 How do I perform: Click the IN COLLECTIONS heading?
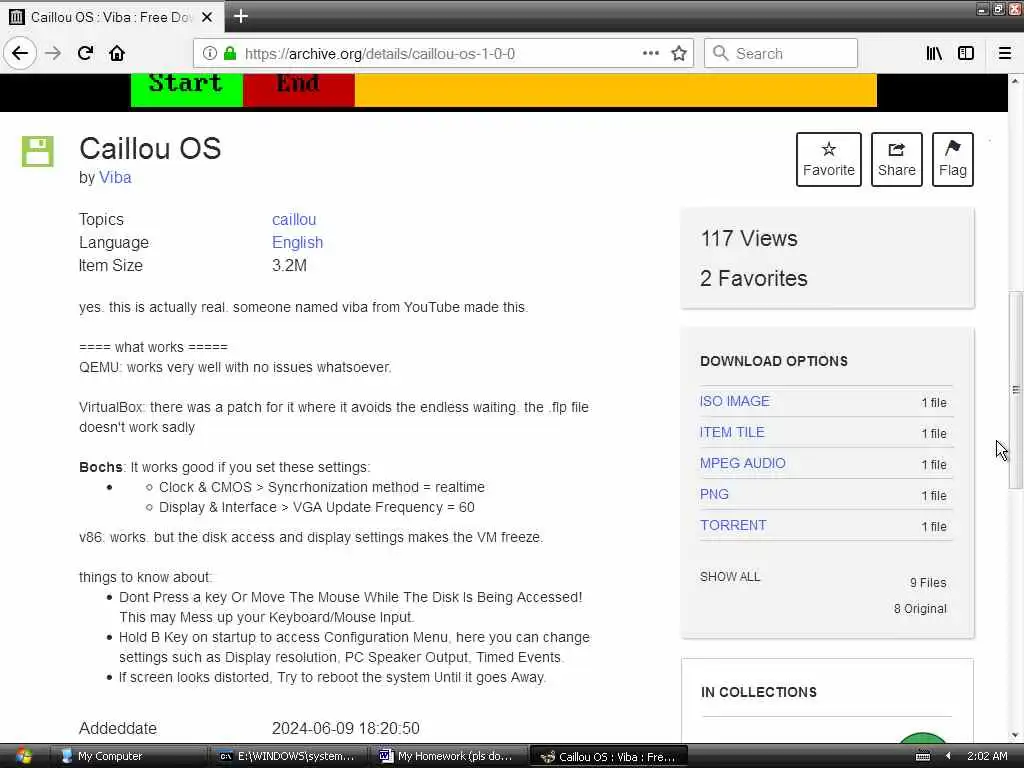(x=759, y=692)
